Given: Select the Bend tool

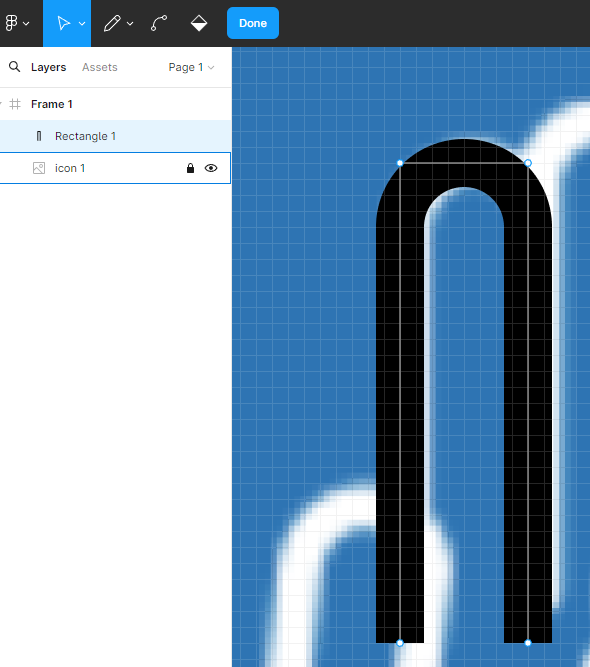Looking at the screenshot, I should click(x=159, y=23).
